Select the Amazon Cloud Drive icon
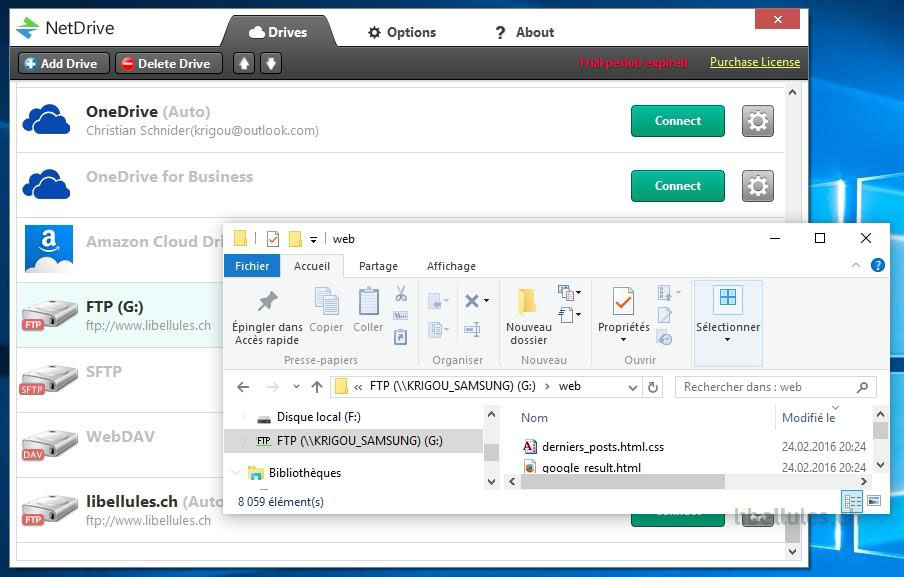 (x=49, y=248)
